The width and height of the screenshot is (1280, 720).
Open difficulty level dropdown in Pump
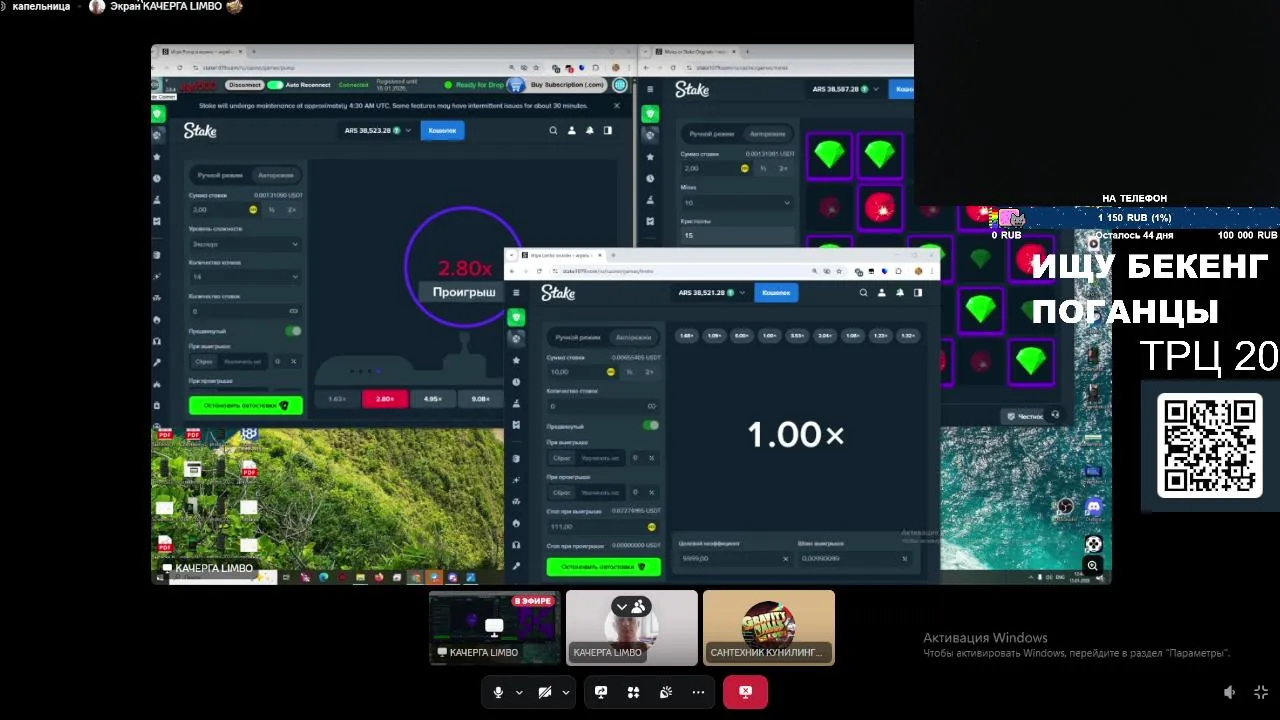(245, 244)
